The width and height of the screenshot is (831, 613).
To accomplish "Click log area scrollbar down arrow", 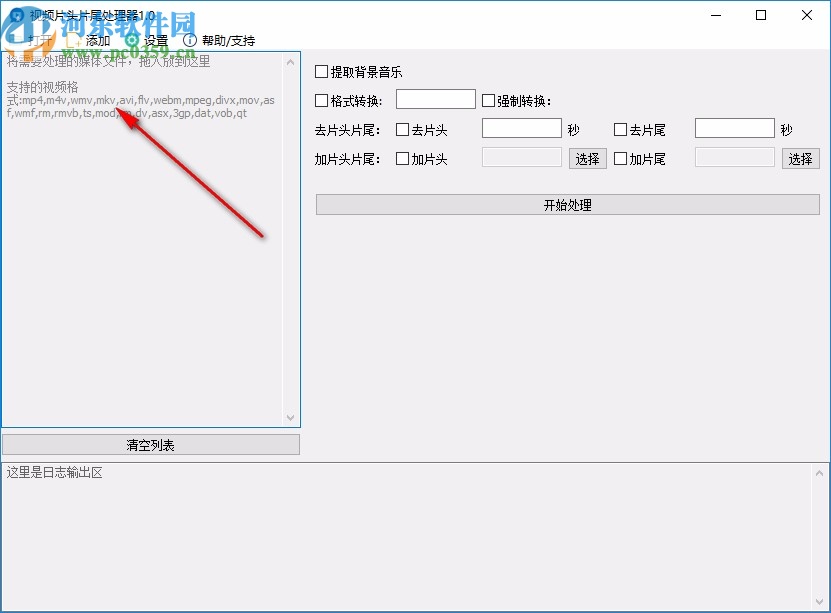I will tap(819, 602).
